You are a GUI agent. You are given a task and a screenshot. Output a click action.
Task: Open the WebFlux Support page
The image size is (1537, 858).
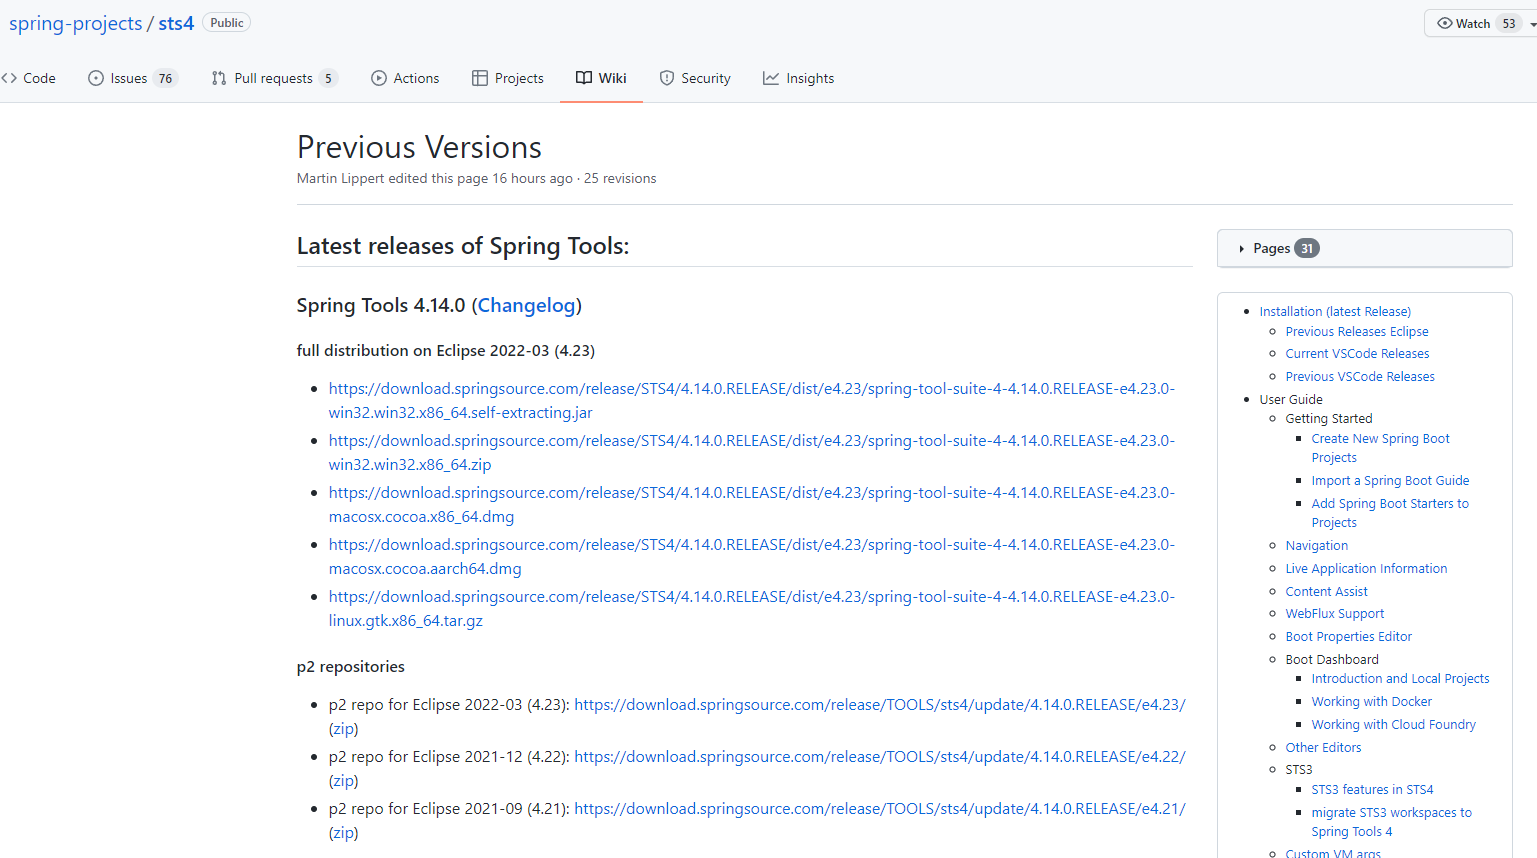1335,614
